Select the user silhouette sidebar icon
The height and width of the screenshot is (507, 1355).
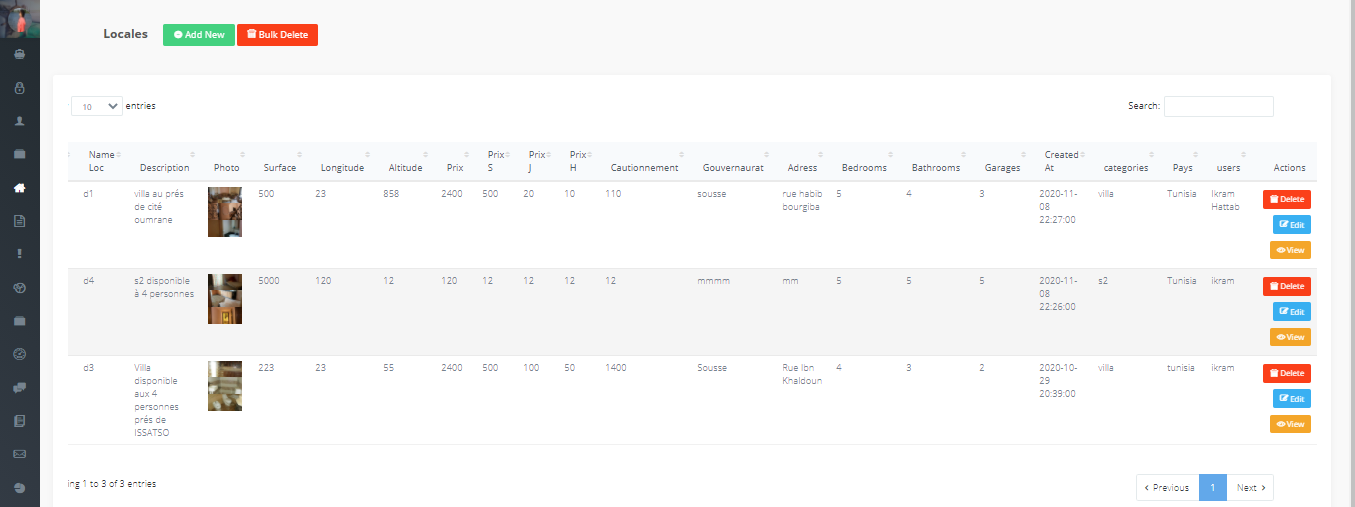point(19,121)
